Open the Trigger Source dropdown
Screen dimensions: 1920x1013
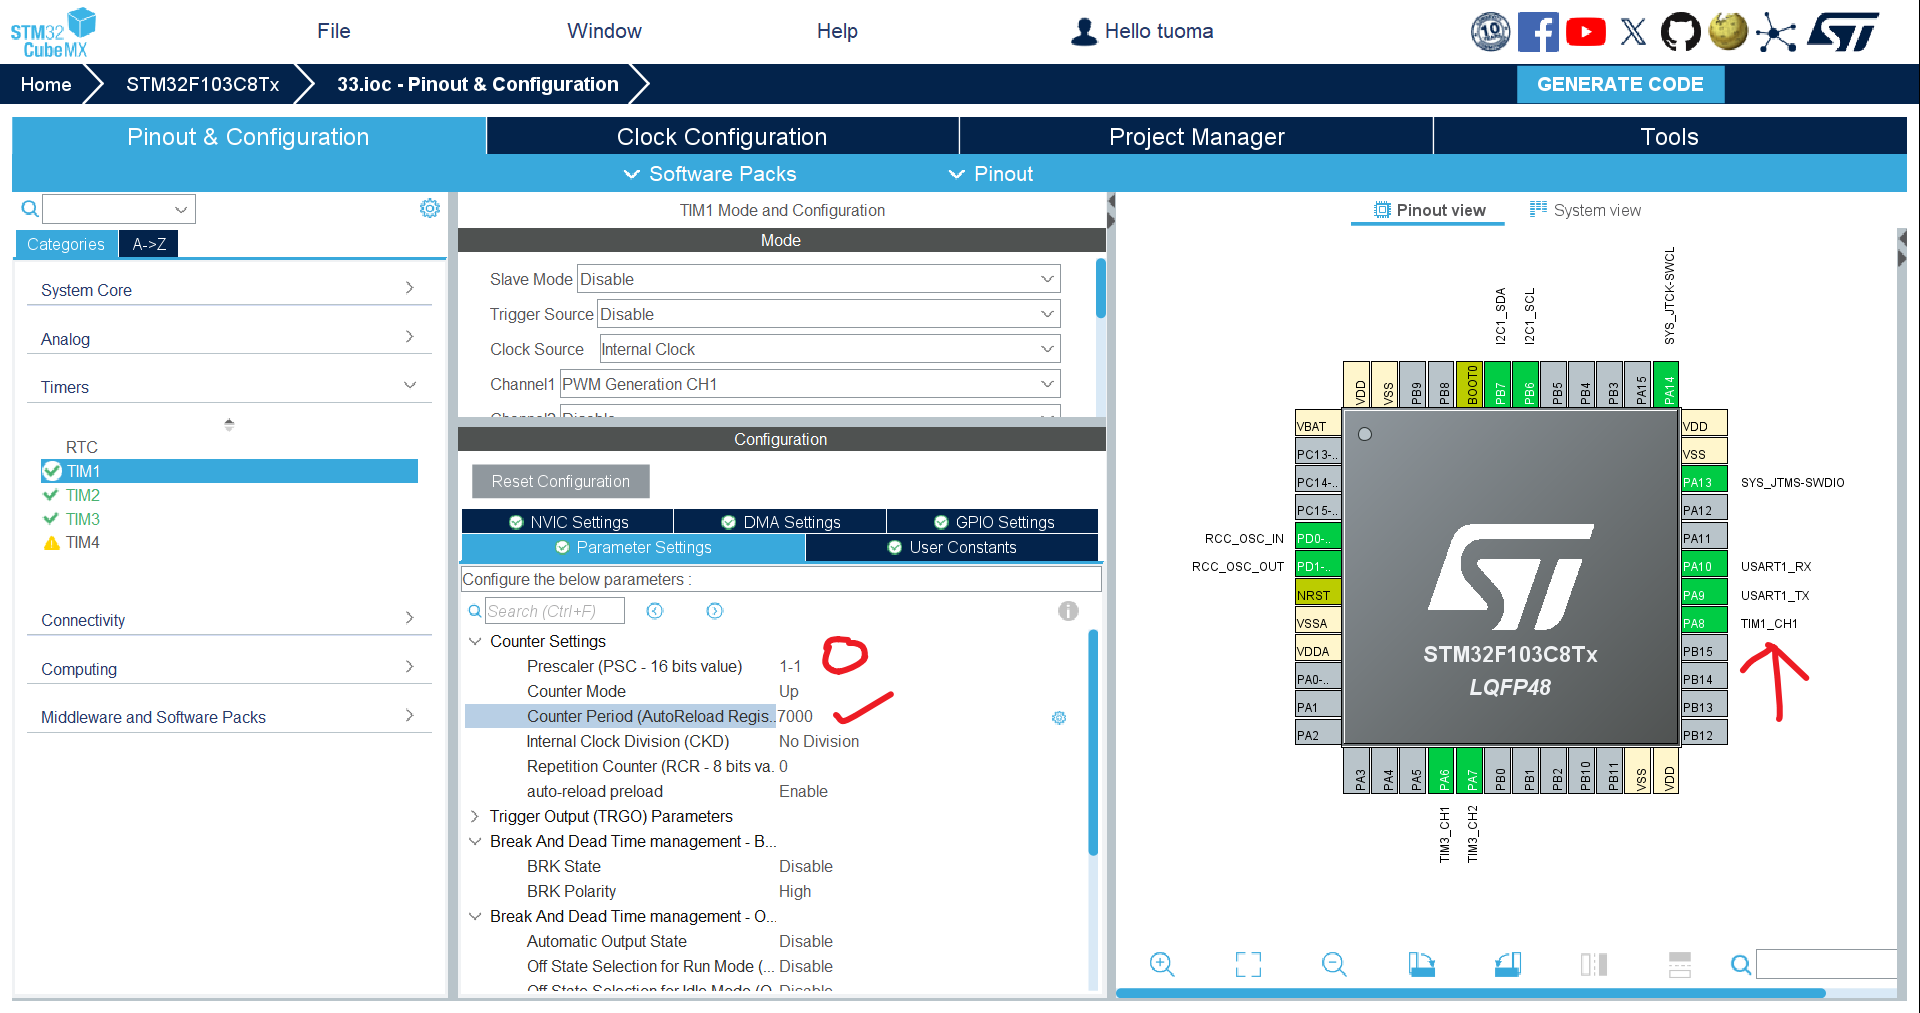point(828,314)
